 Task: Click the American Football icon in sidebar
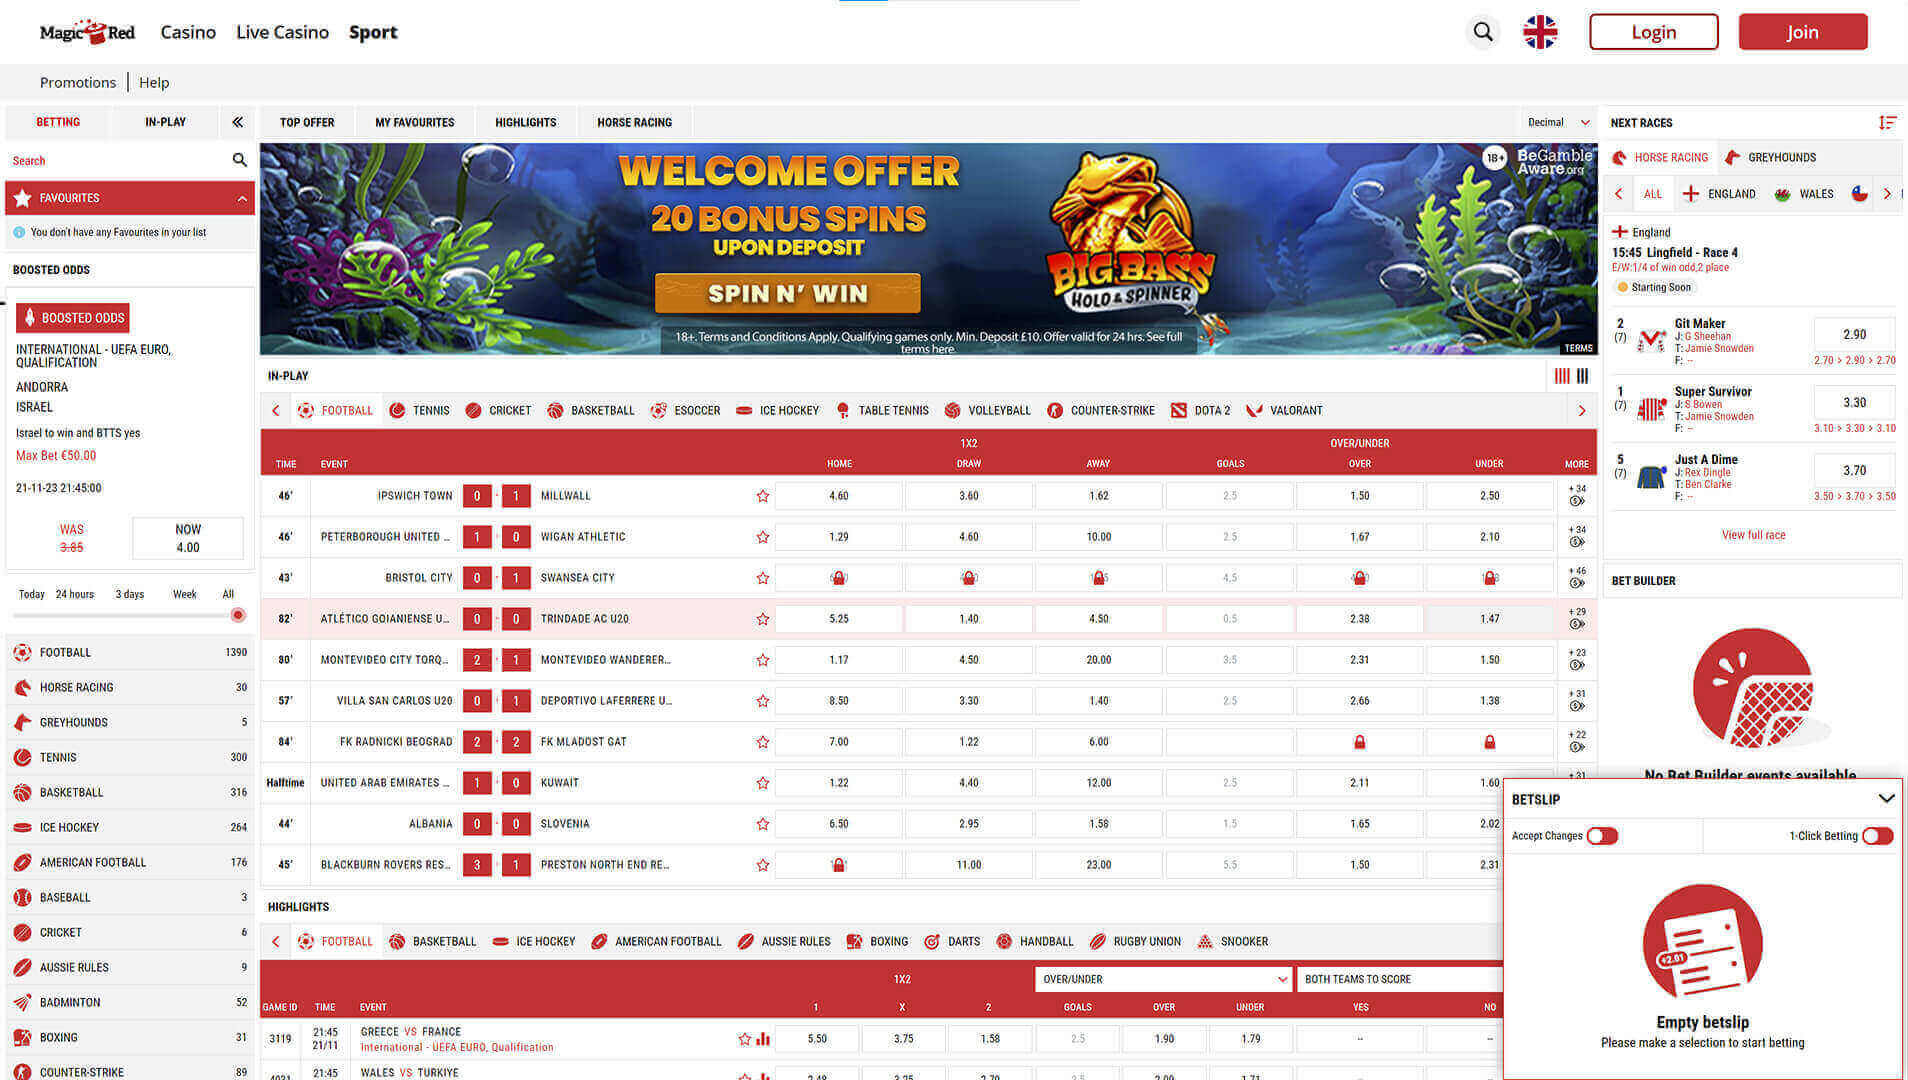(22, 862)
